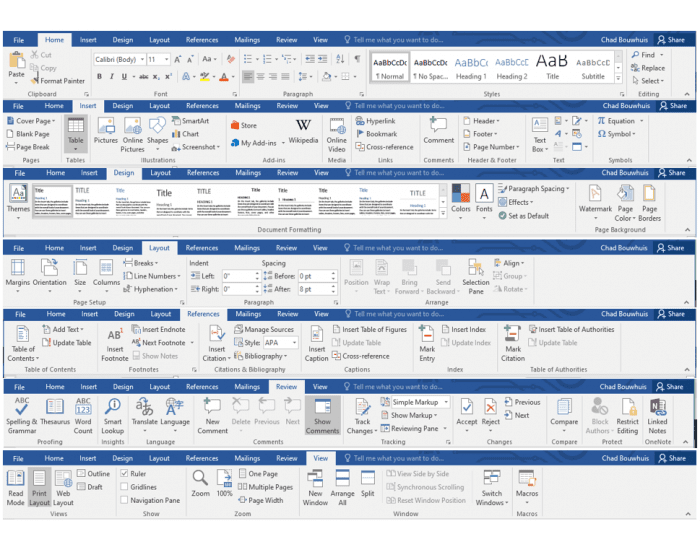Add a Watermark to the page

[x=595, y=202]
